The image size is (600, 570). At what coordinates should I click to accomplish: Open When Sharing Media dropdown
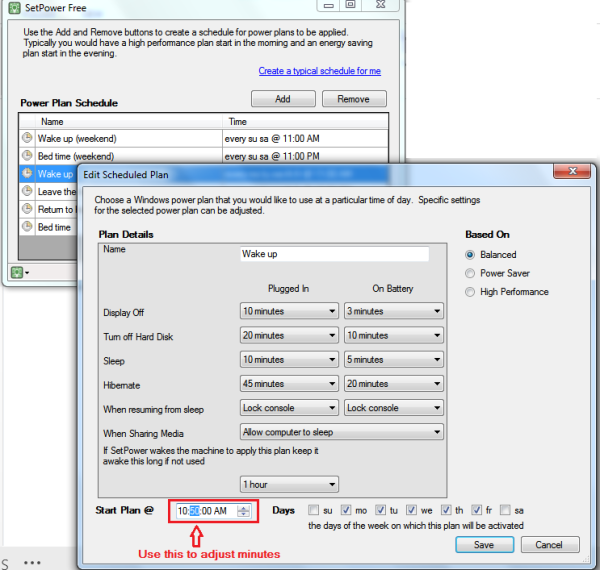coord(342,432)
